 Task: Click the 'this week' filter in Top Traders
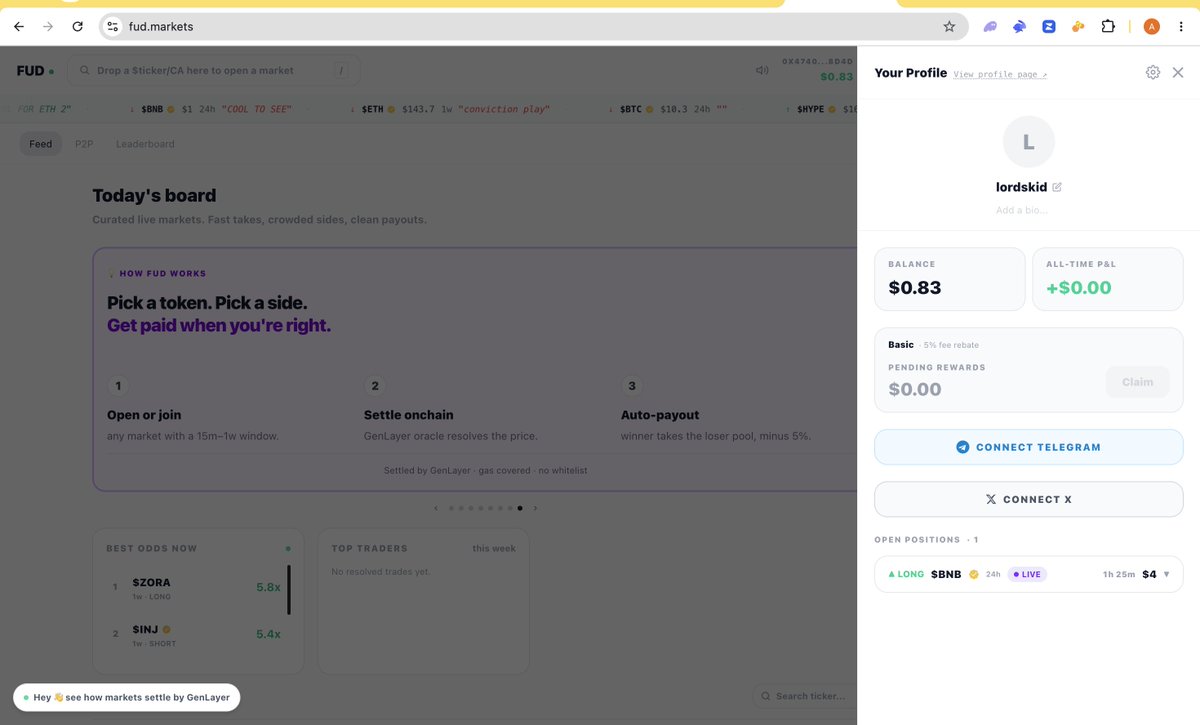[494, 548]
